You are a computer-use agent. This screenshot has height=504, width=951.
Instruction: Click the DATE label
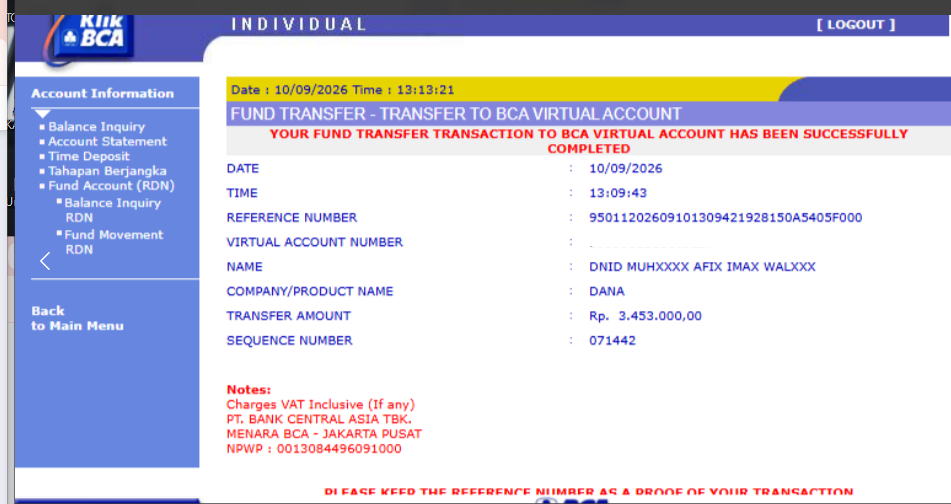243,168
